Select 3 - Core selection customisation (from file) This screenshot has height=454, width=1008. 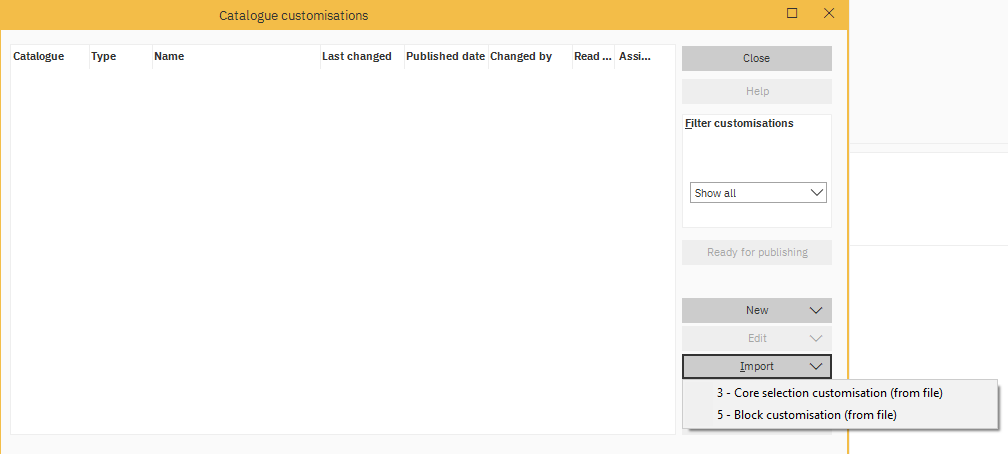[x=829, y=393]
